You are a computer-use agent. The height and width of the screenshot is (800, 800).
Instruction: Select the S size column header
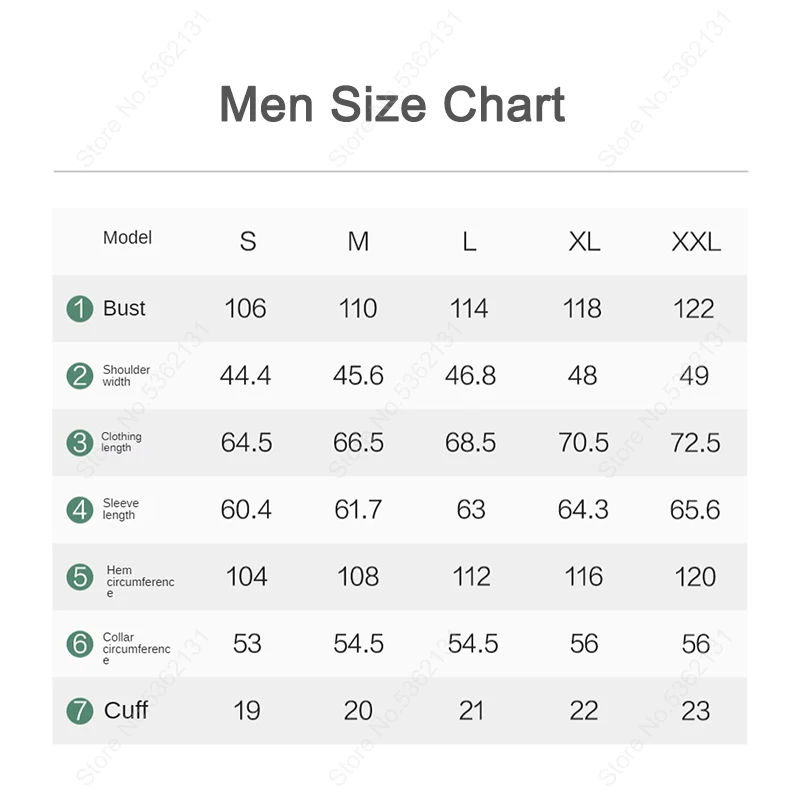click(x=247, y=242)
